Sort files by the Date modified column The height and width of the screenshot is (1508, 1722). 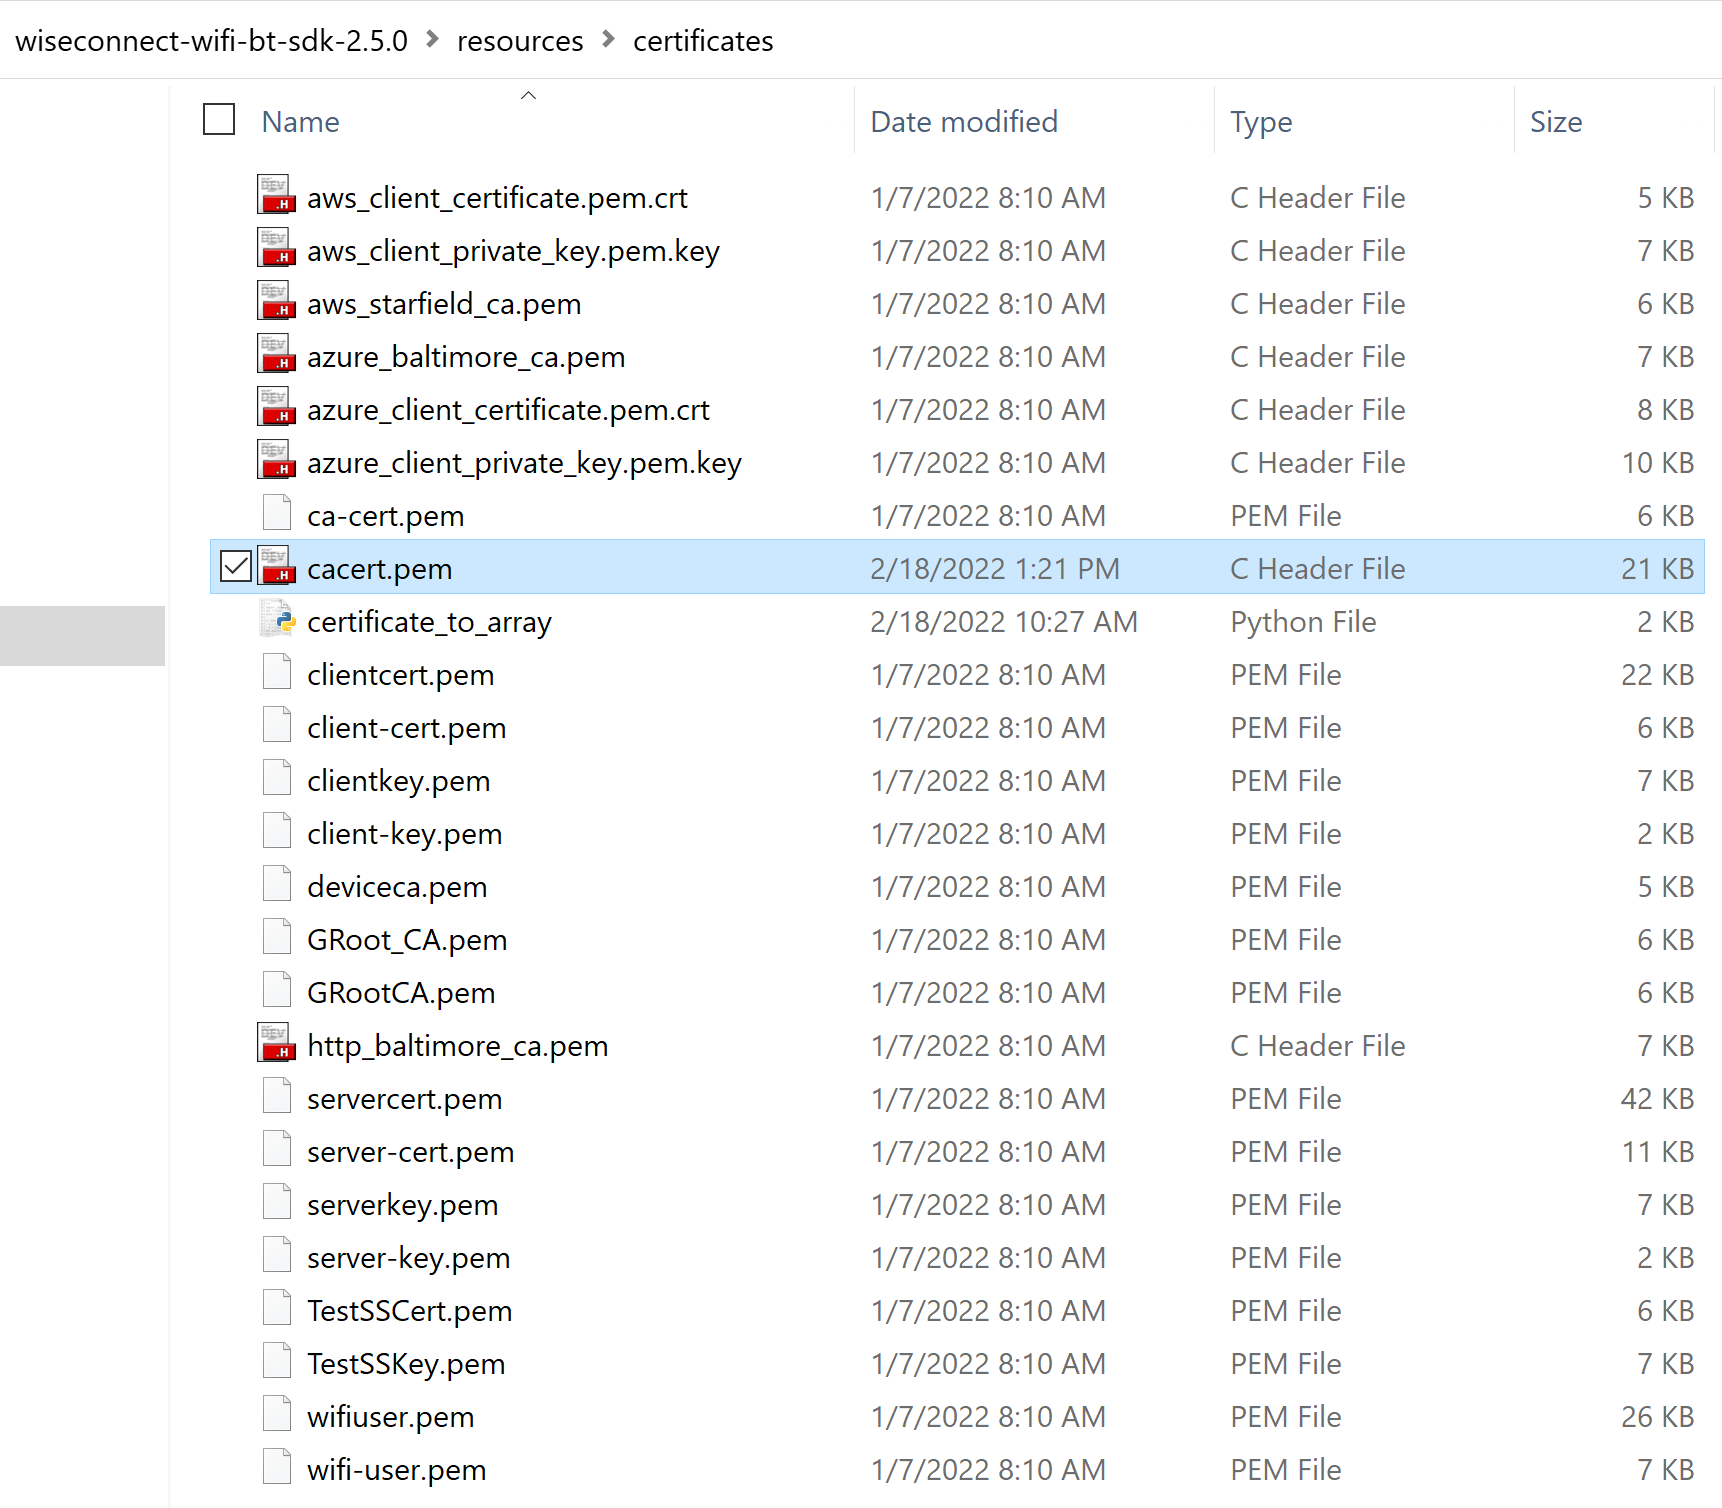point(963,121)
